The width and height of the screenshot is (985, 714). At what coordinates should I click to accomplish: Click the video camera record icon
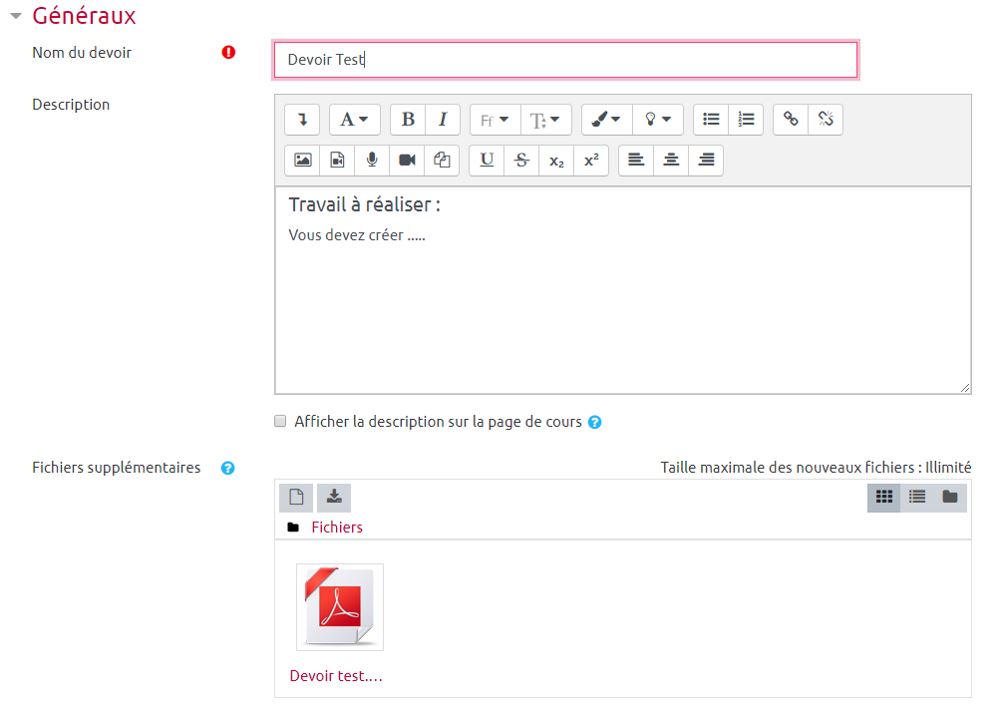click(x=407, y=160)
